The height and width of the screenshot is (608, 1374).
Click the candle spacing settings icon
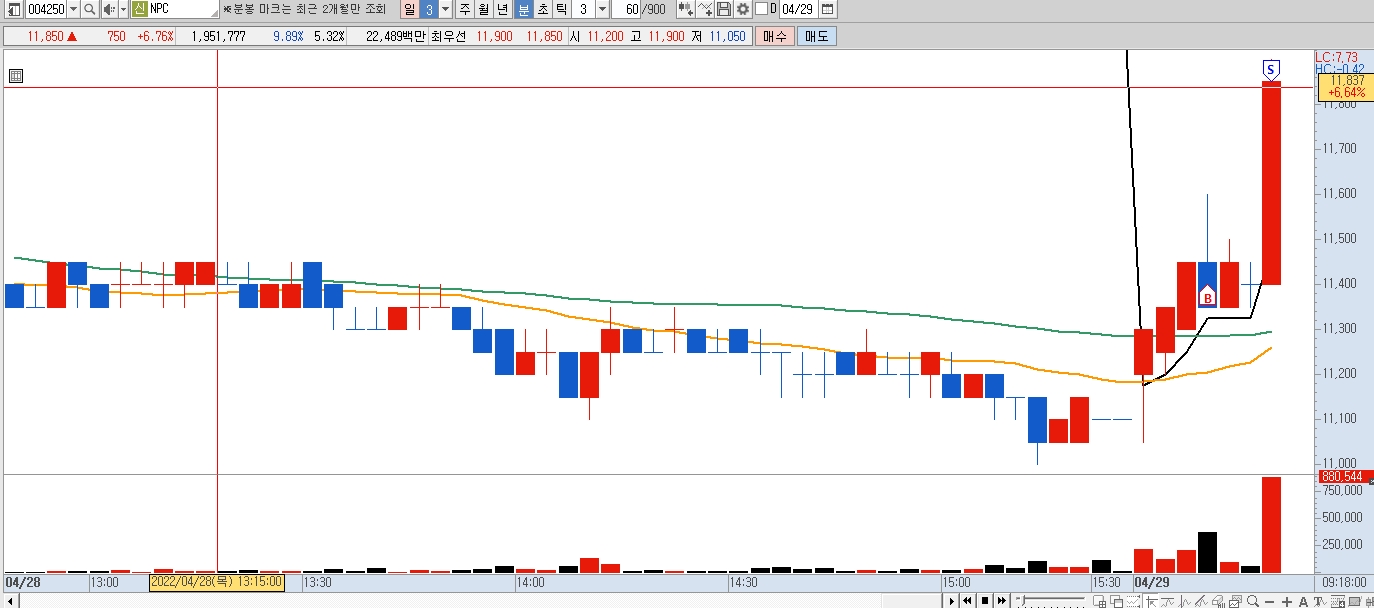685,9
